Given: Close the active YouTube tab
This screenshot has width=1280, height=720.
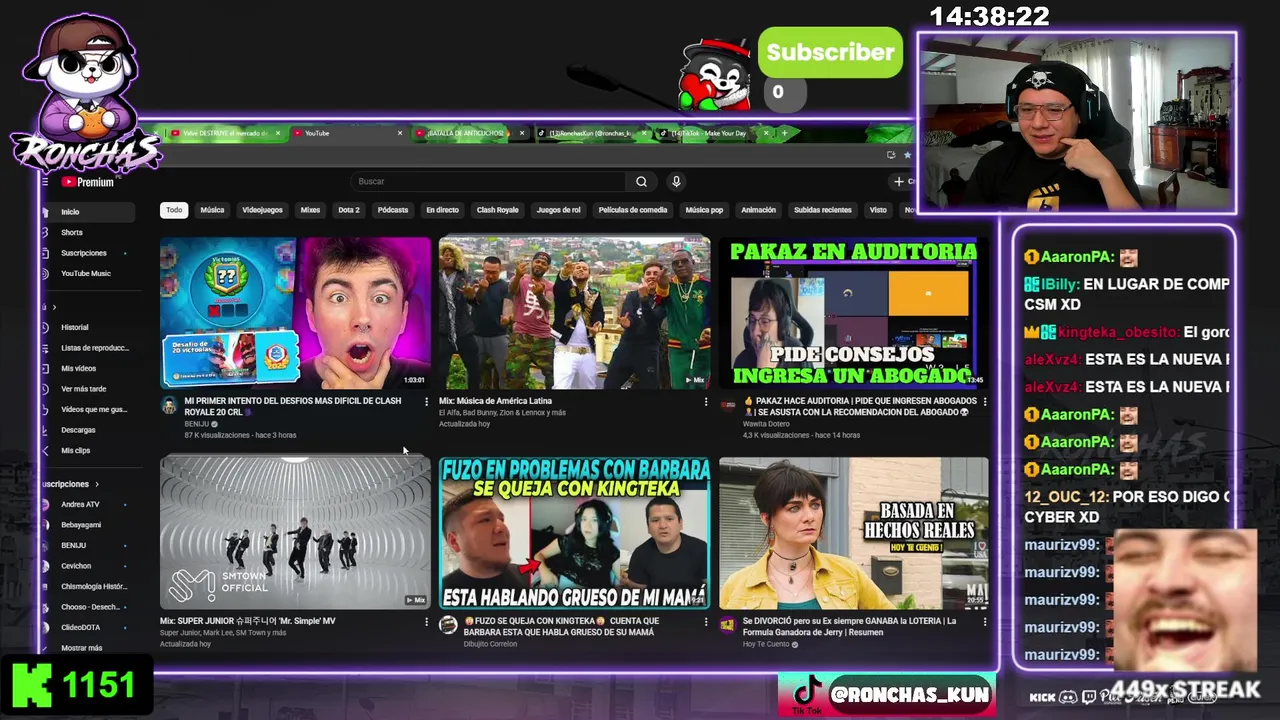Looking at the screenshot, I should 400,133.
